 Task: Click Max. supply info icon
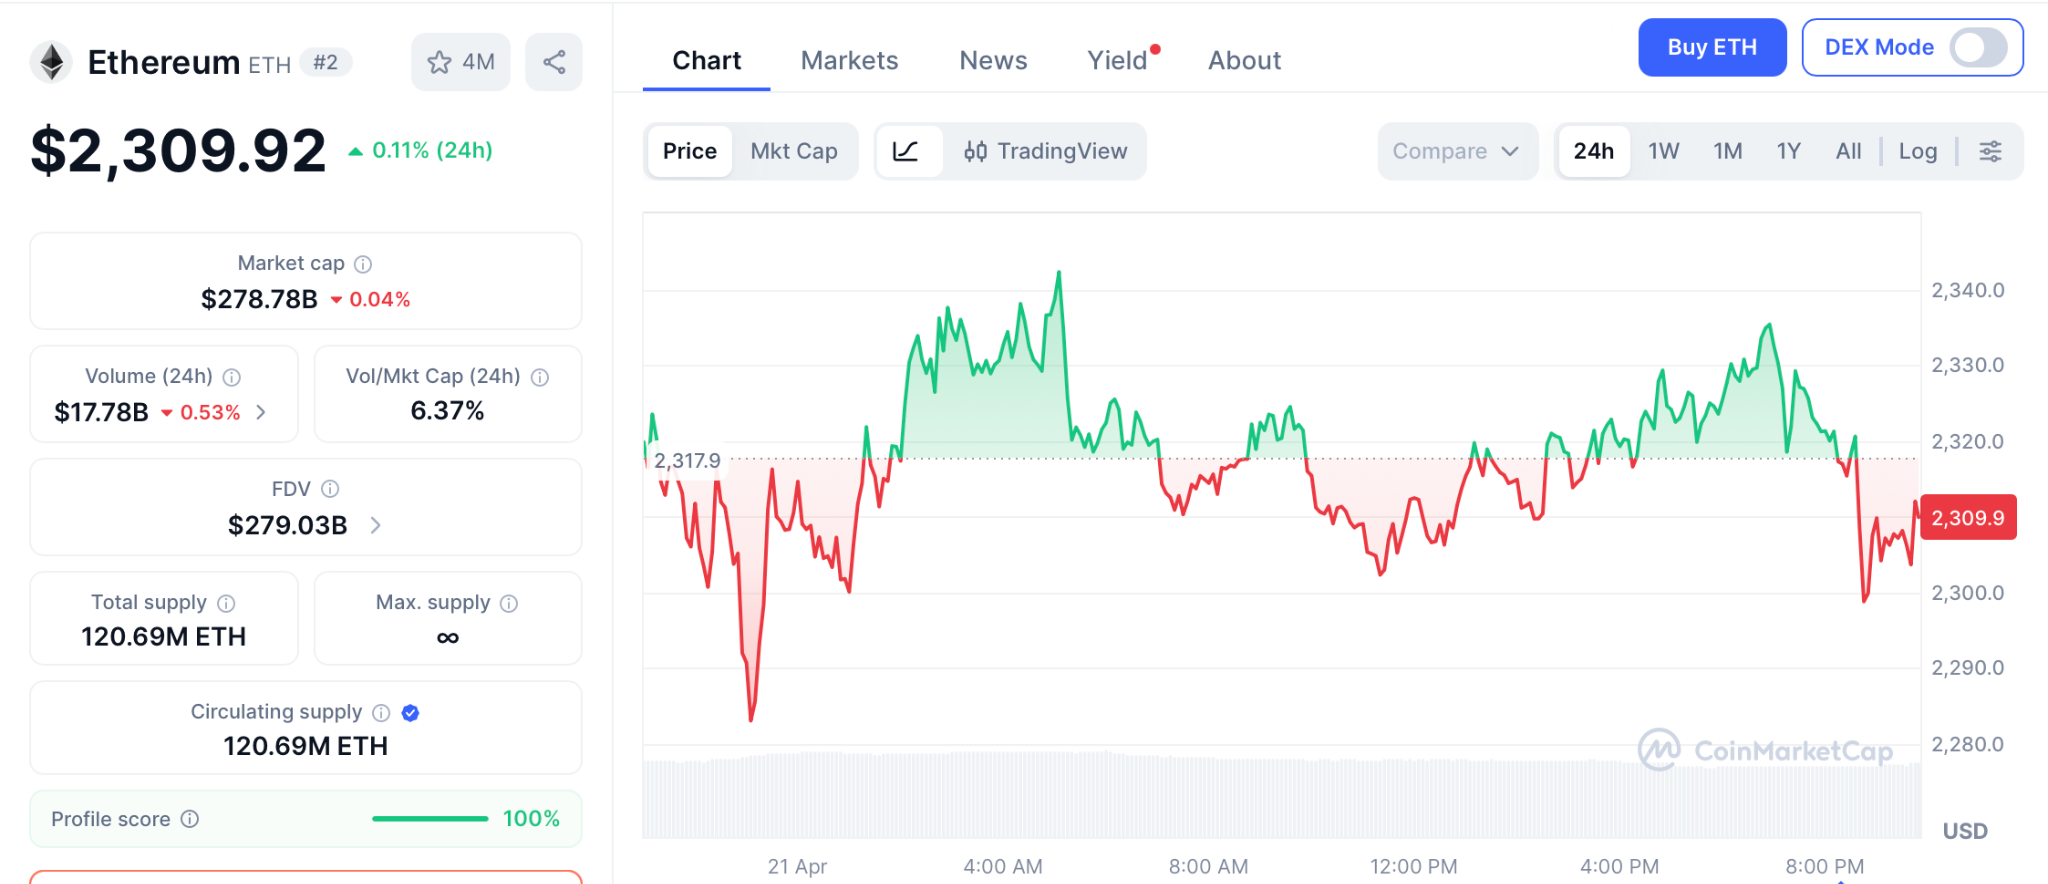click(509, 603)
